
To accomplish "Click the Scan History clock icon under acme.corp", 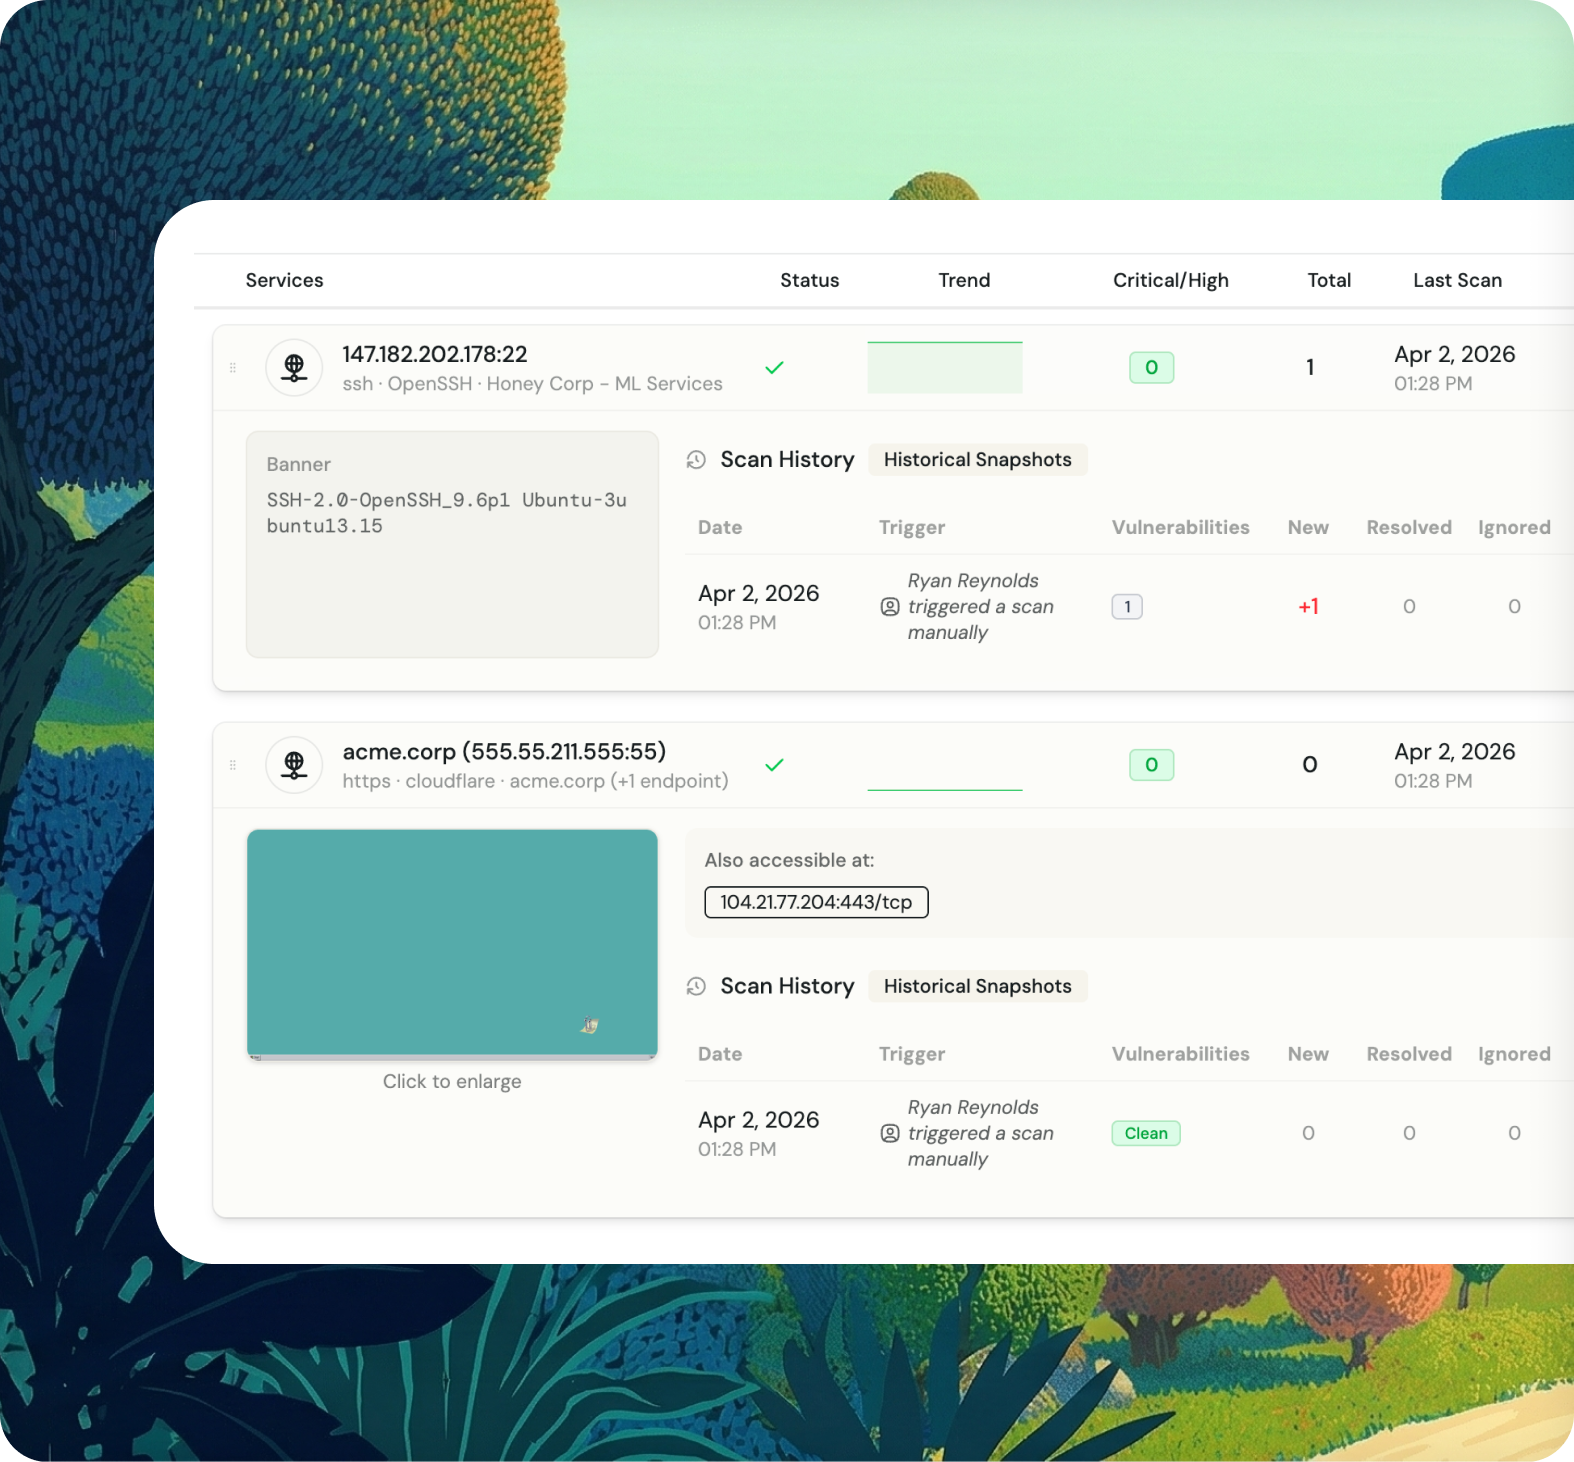I will click(697, 987).
